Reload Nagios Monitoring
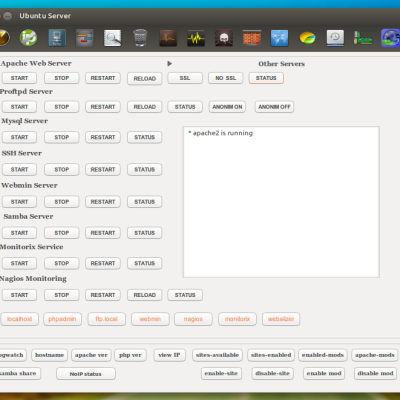Viewport: 400px width, 400px height. click(145, 295)
